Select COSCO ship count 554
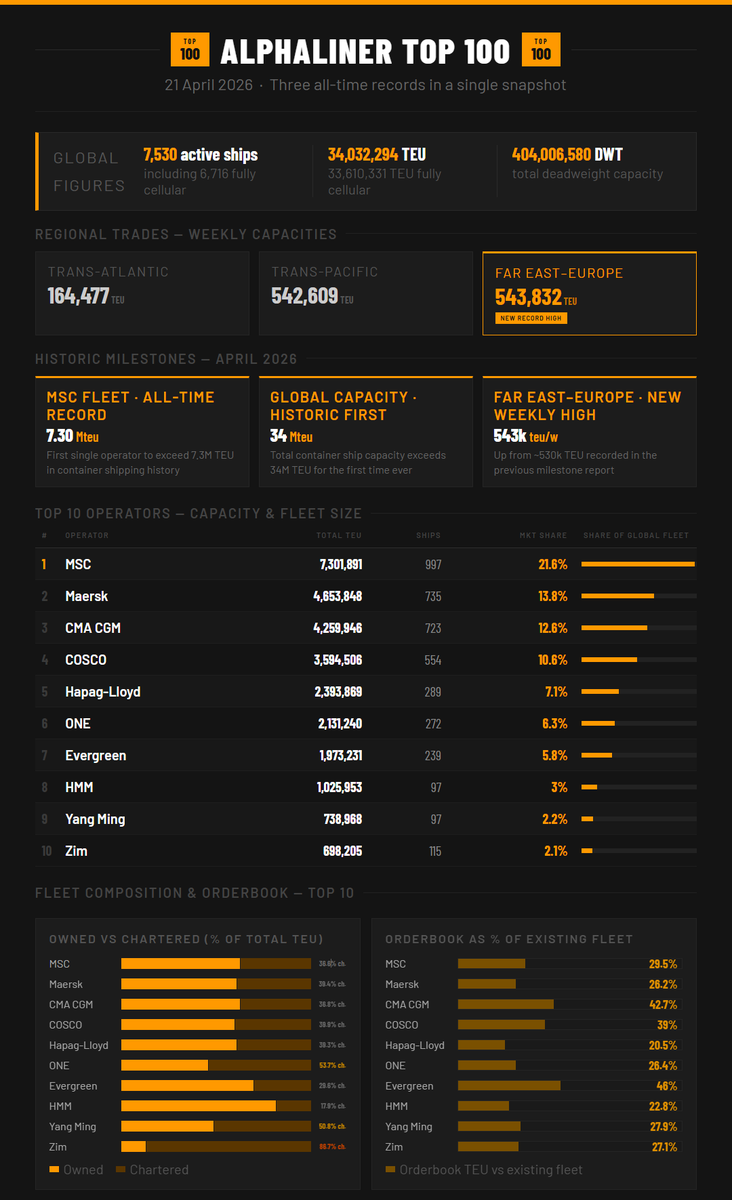Image resolution: width=732 pixels, height=1200 pixels. click(x=432, y=661)
